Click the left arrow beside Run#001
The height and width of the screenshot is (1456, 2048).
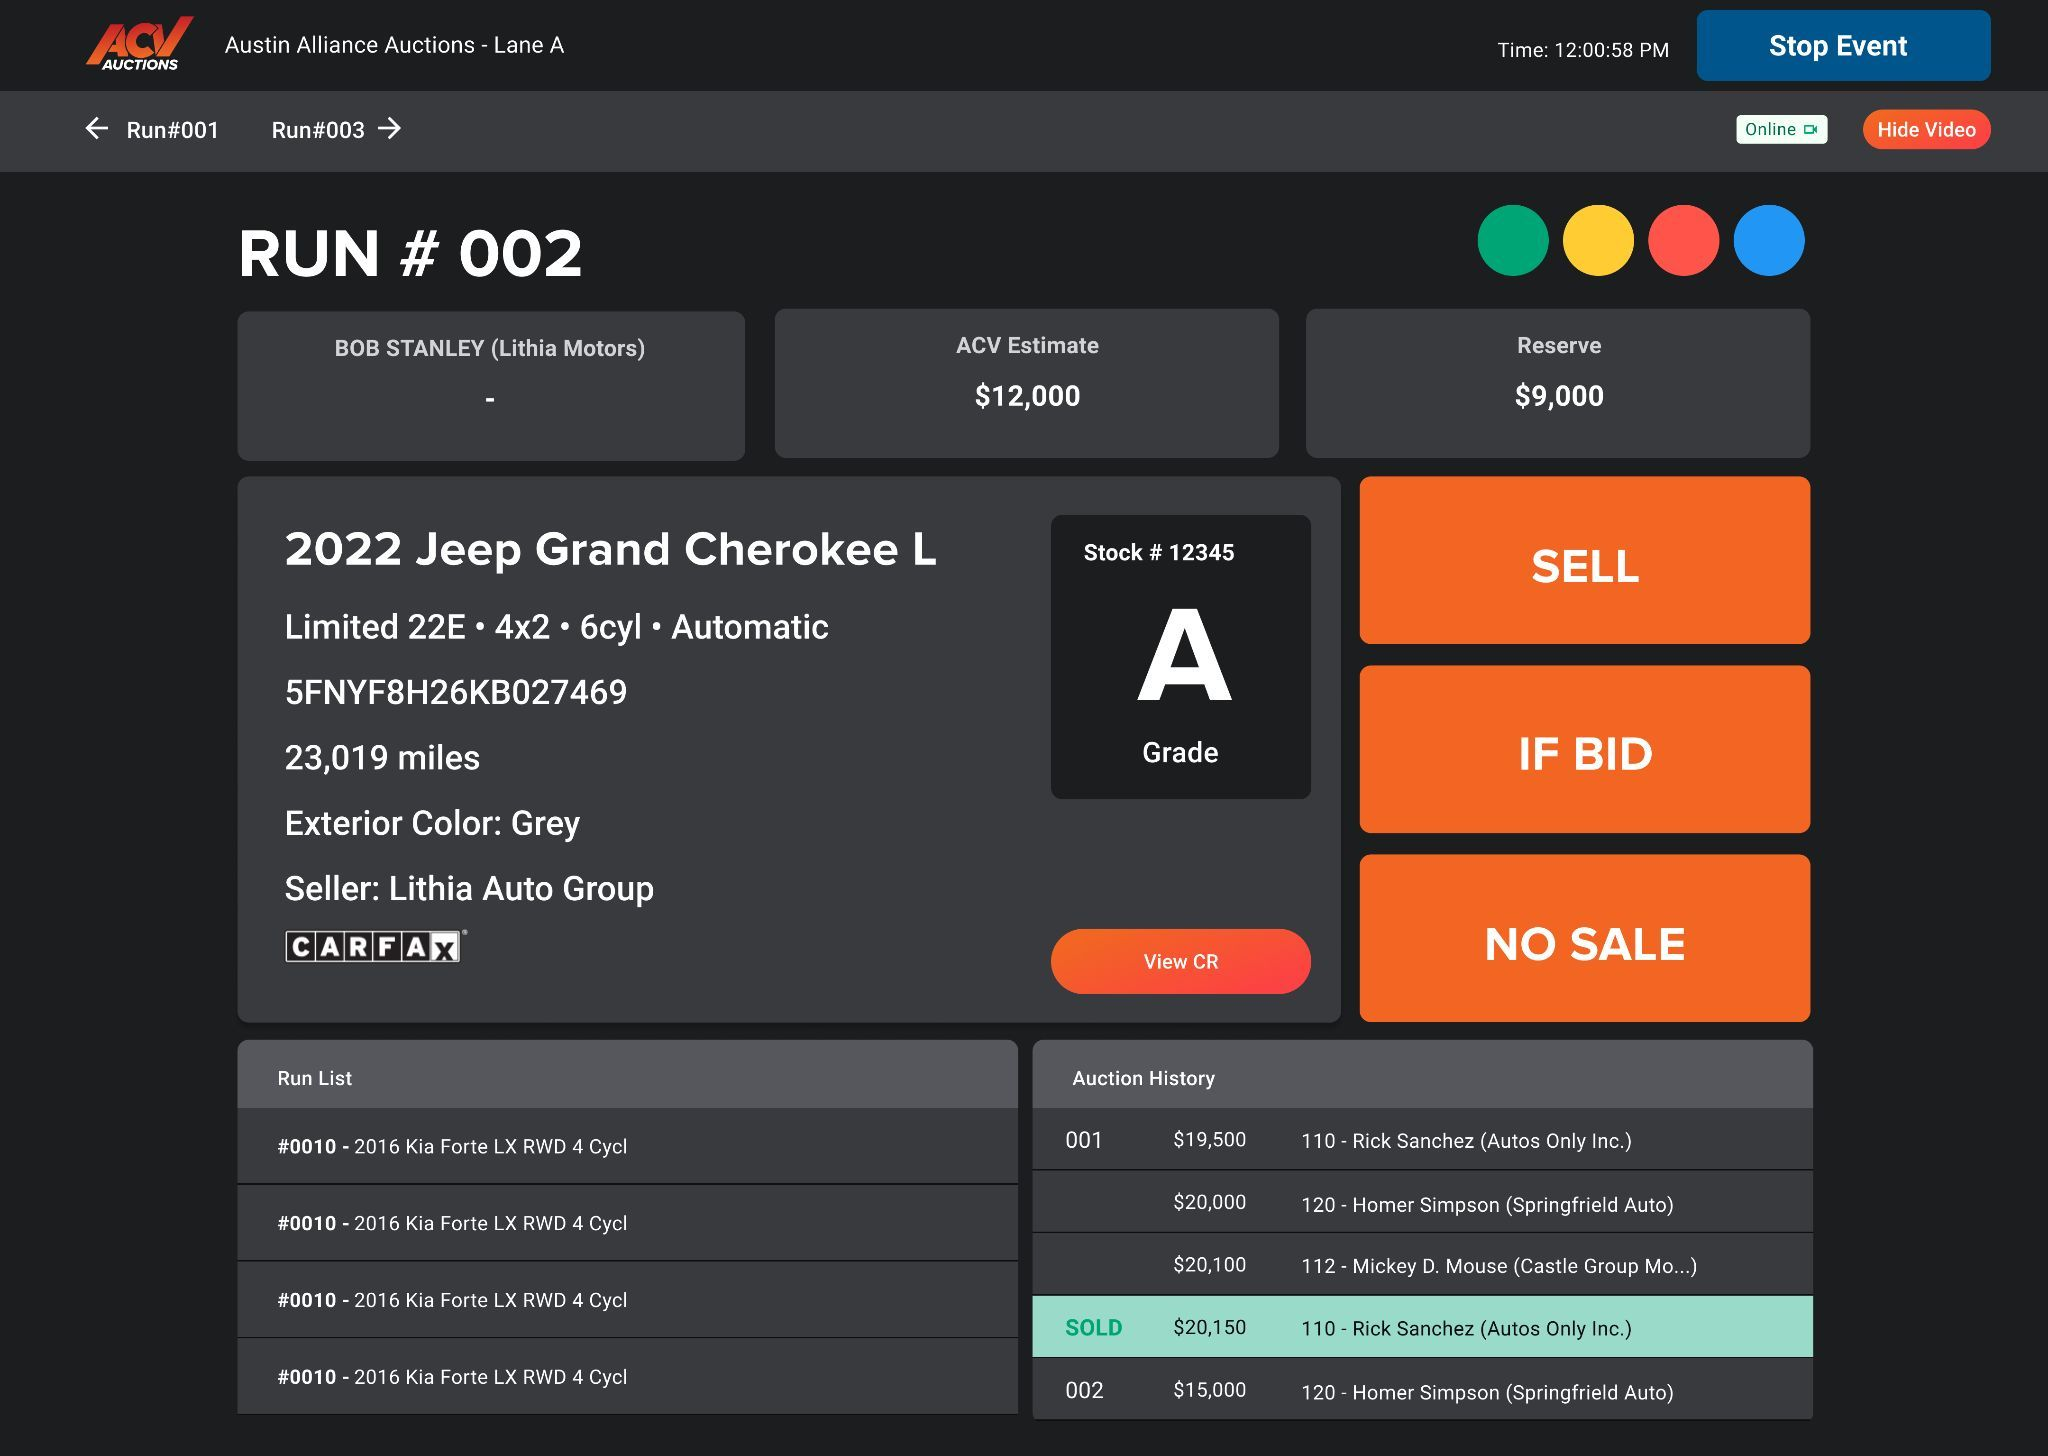(96, 128)
